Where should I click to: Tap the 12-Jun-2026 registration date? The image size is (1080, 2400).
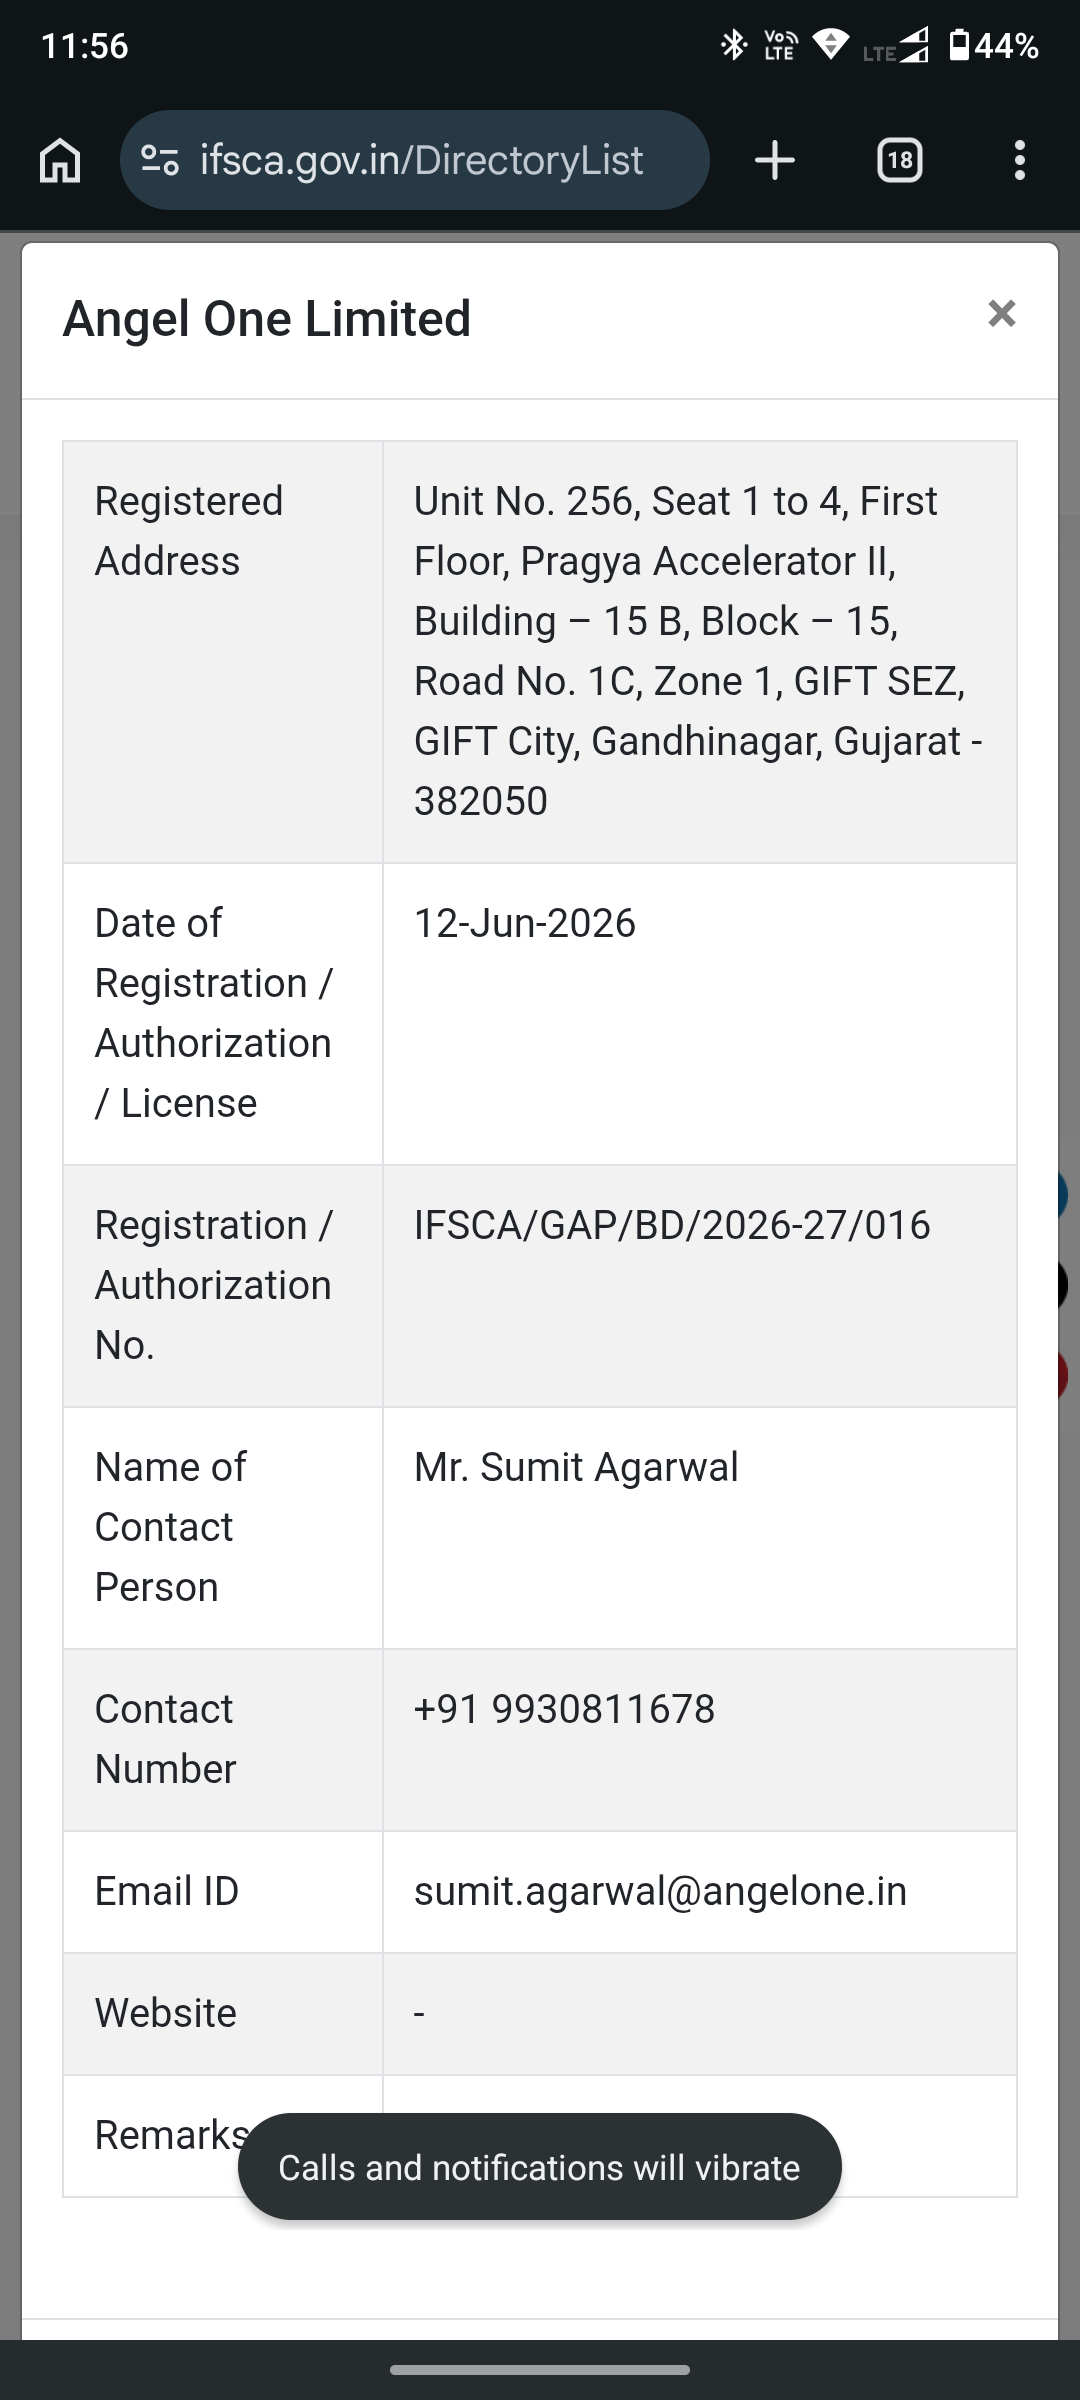525,923
